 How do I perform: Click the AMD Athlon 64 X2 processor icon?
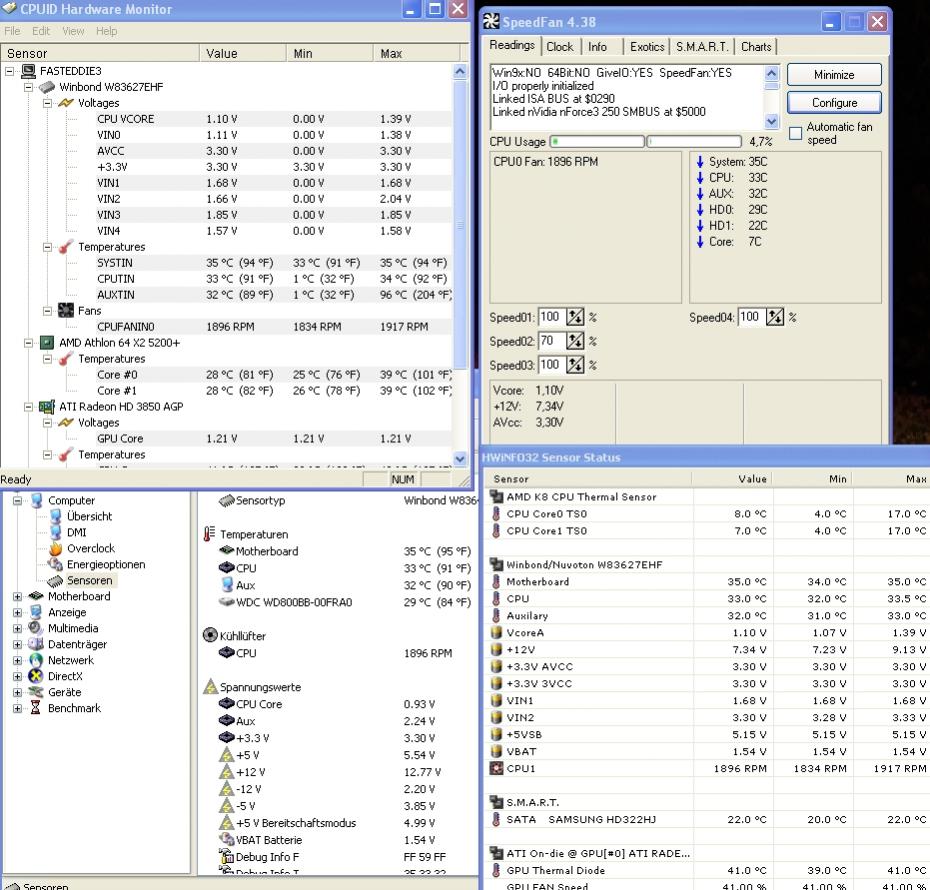(x=47, y=343)
